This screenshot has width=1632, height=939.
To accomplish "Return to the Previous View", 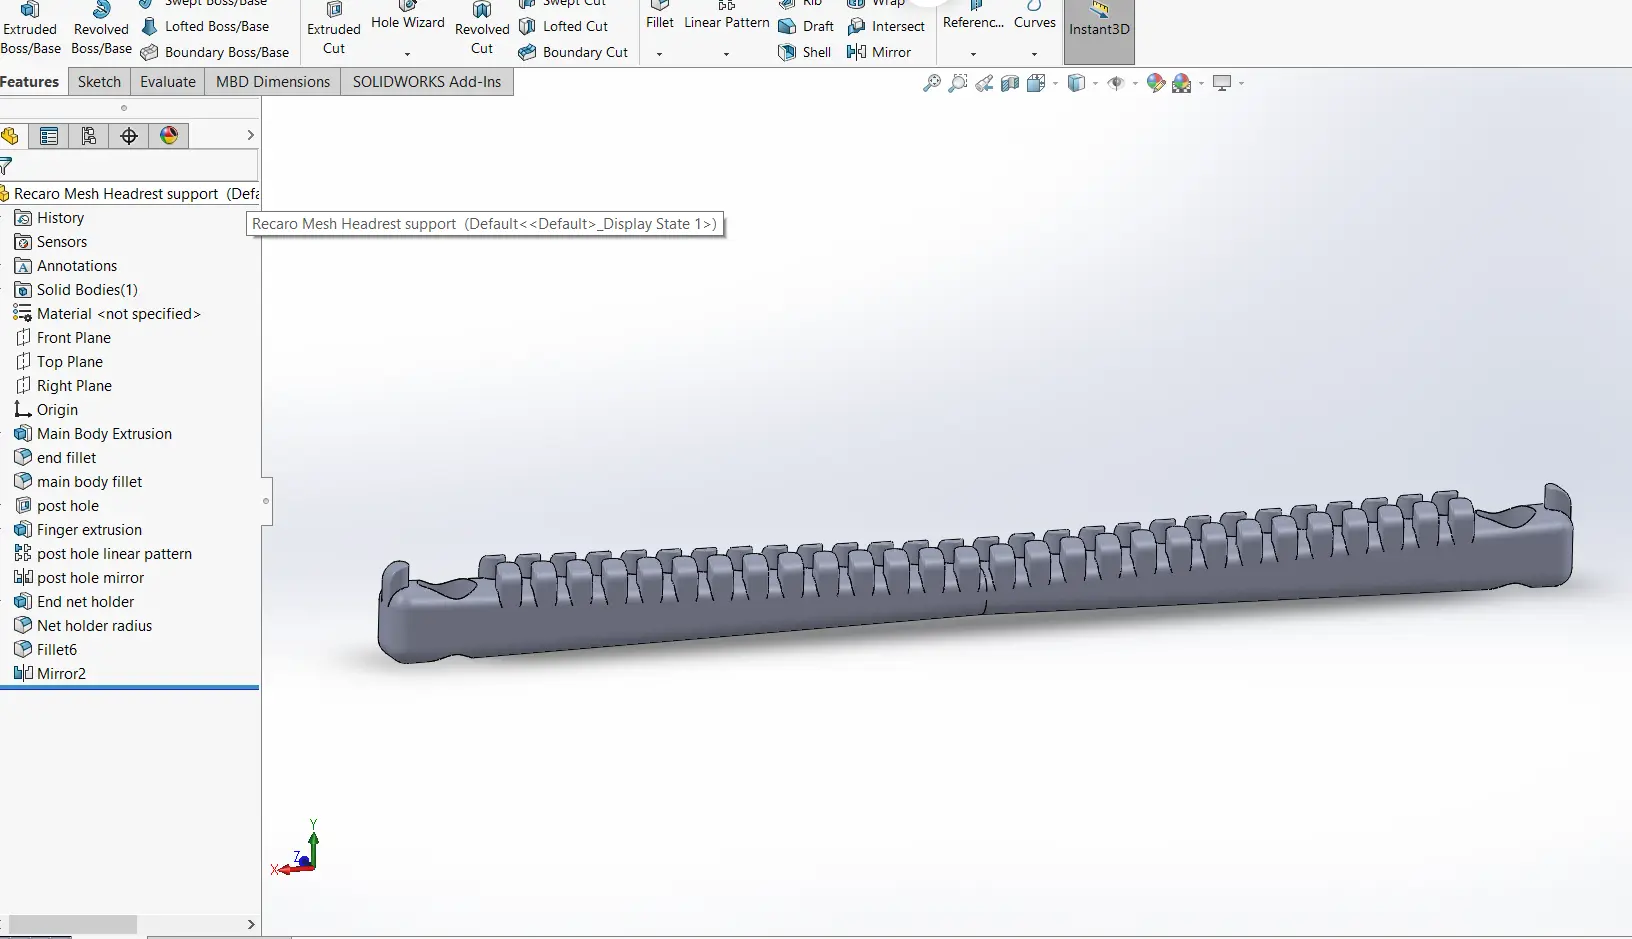I will coord(984,83).
